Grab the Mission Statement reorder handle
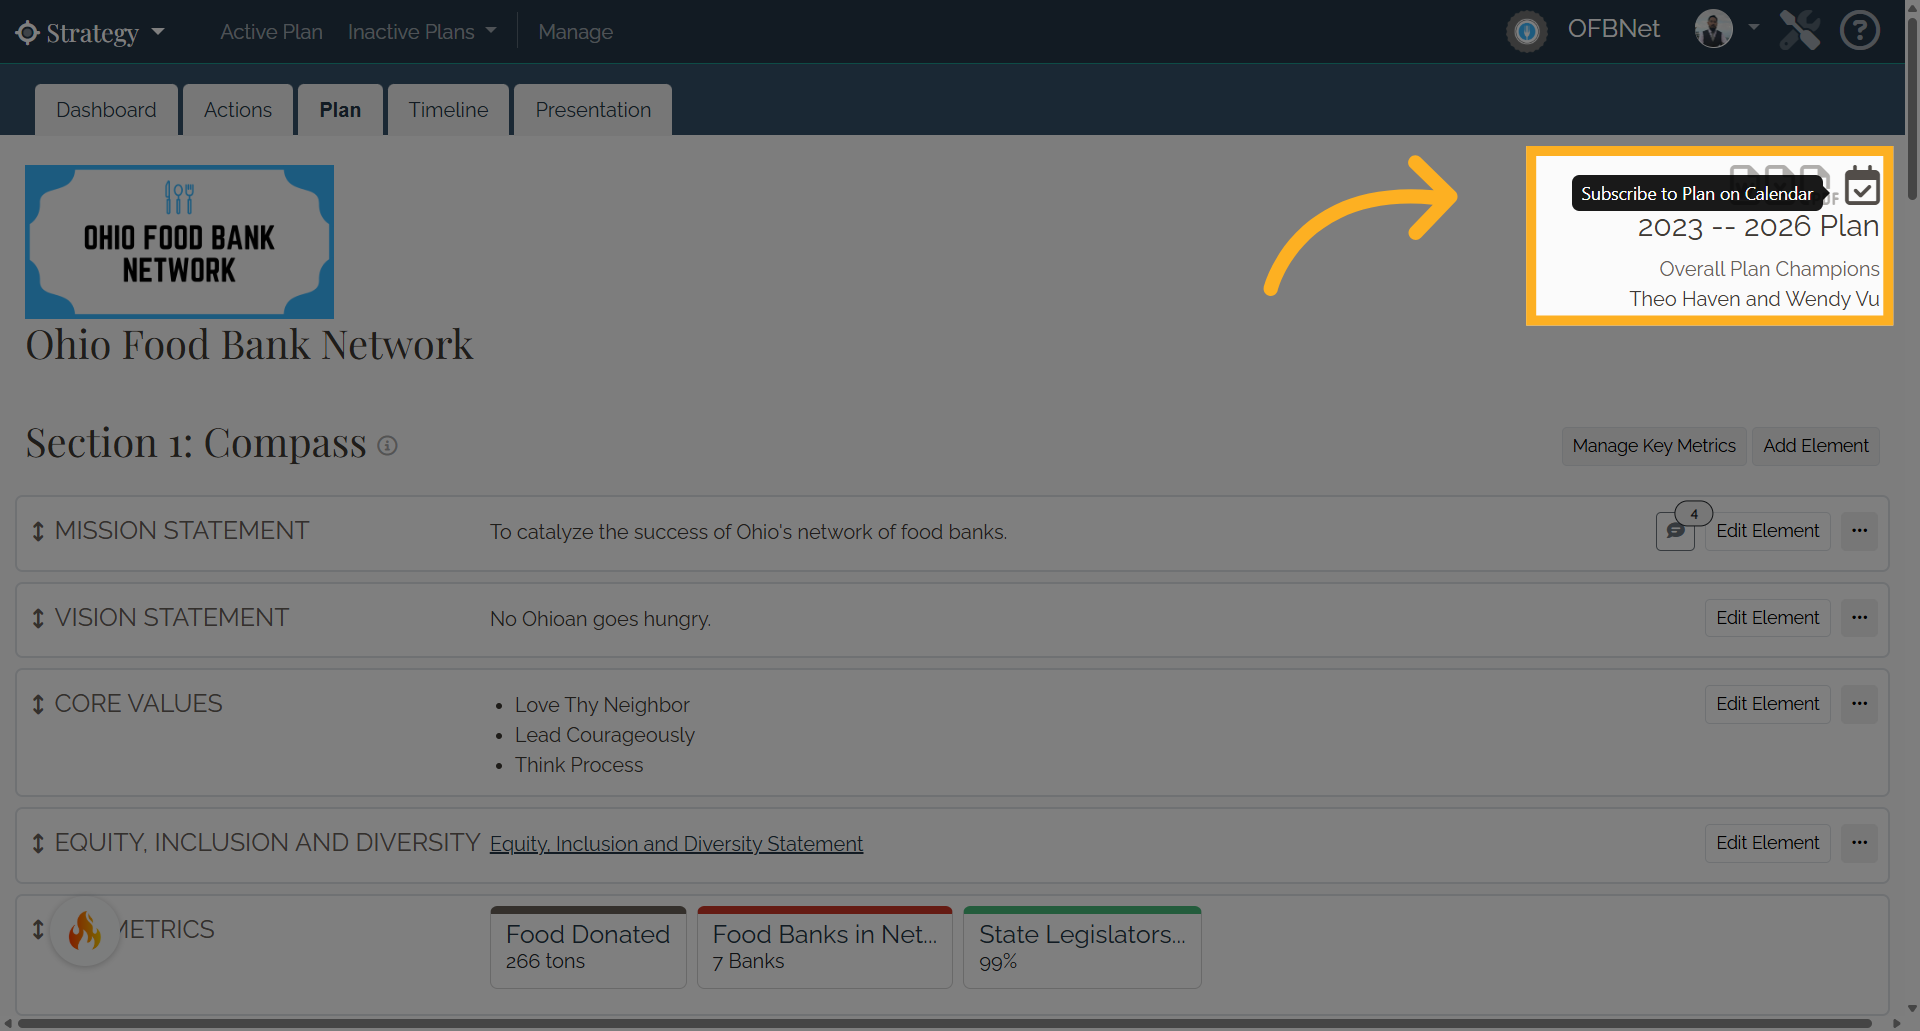The height and width of the screenshot is (1031, 1920). [x=38, y=532]
